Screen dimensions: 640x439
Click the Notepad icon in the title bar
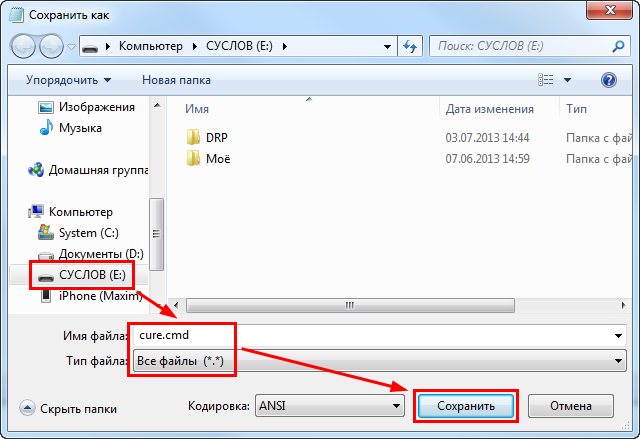[x=16, y=16]
